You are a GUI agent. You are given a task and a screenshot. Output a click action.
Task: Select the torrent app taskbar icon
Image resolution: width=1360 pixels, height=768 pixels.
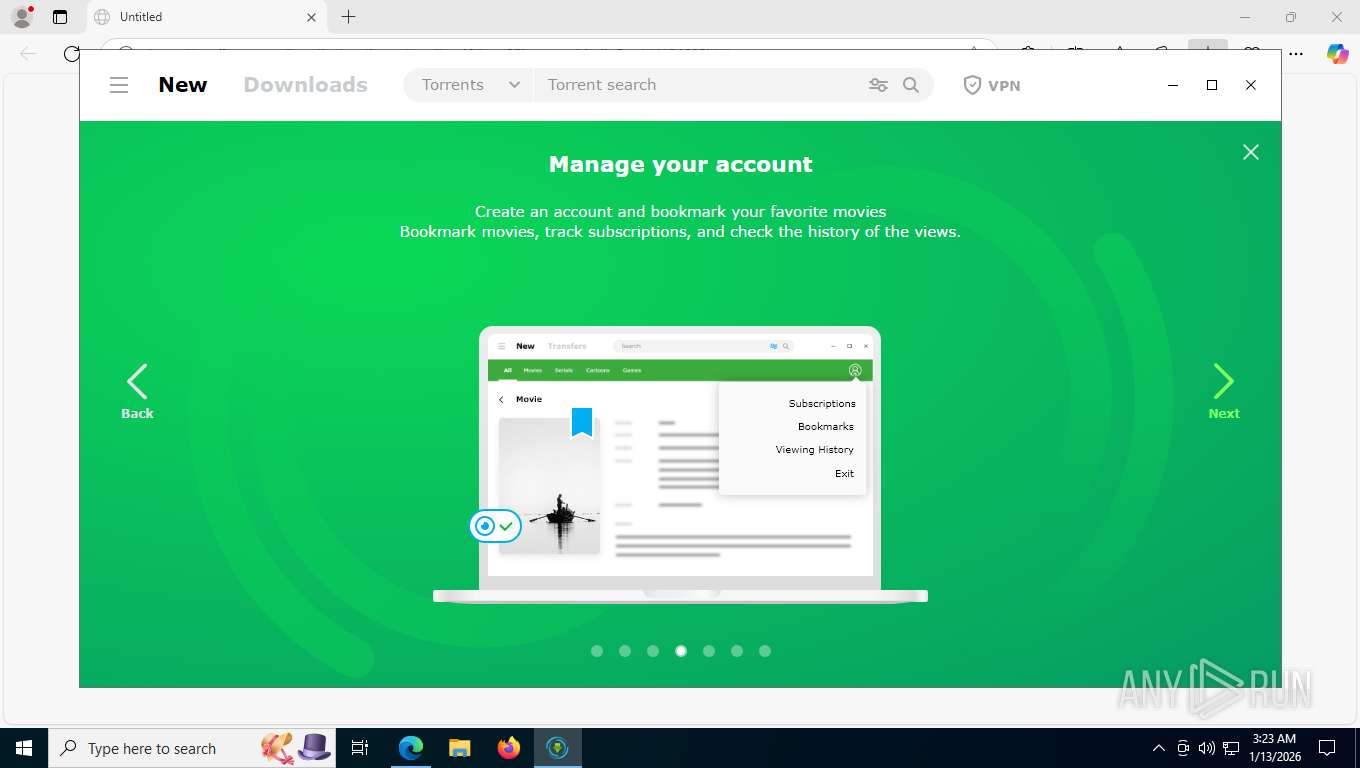pos(558,748)
